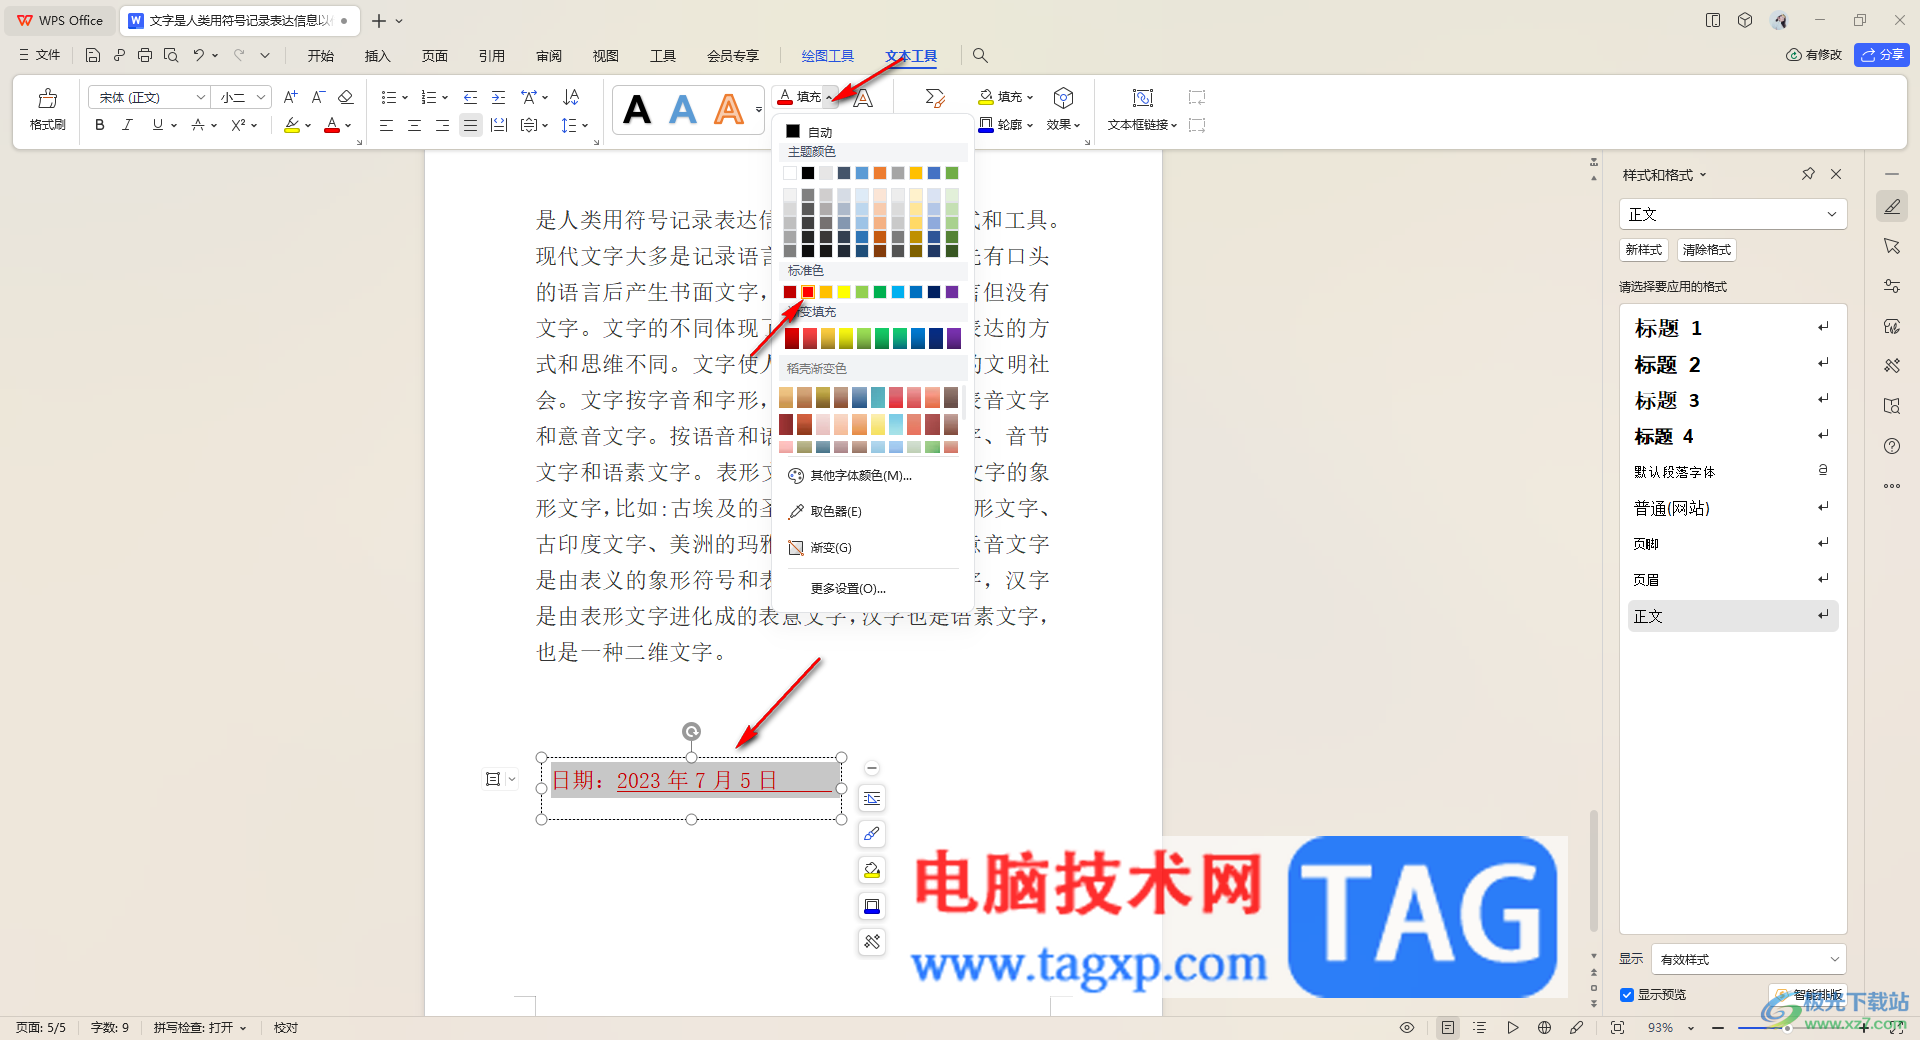Open the search magnifier in menu bar
1920x1040 pixels.
pos(980,55)
